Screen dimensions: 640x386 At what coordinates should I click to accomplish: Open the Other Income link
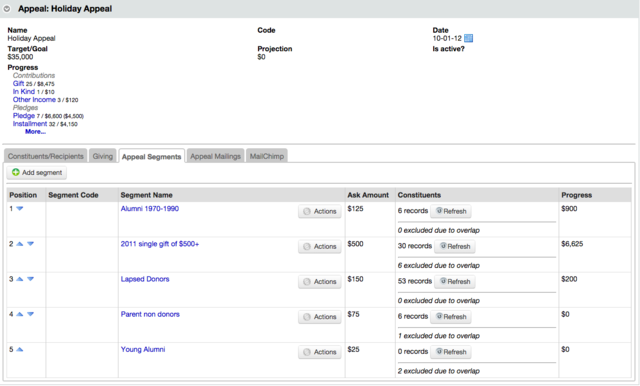coord(34,100)
